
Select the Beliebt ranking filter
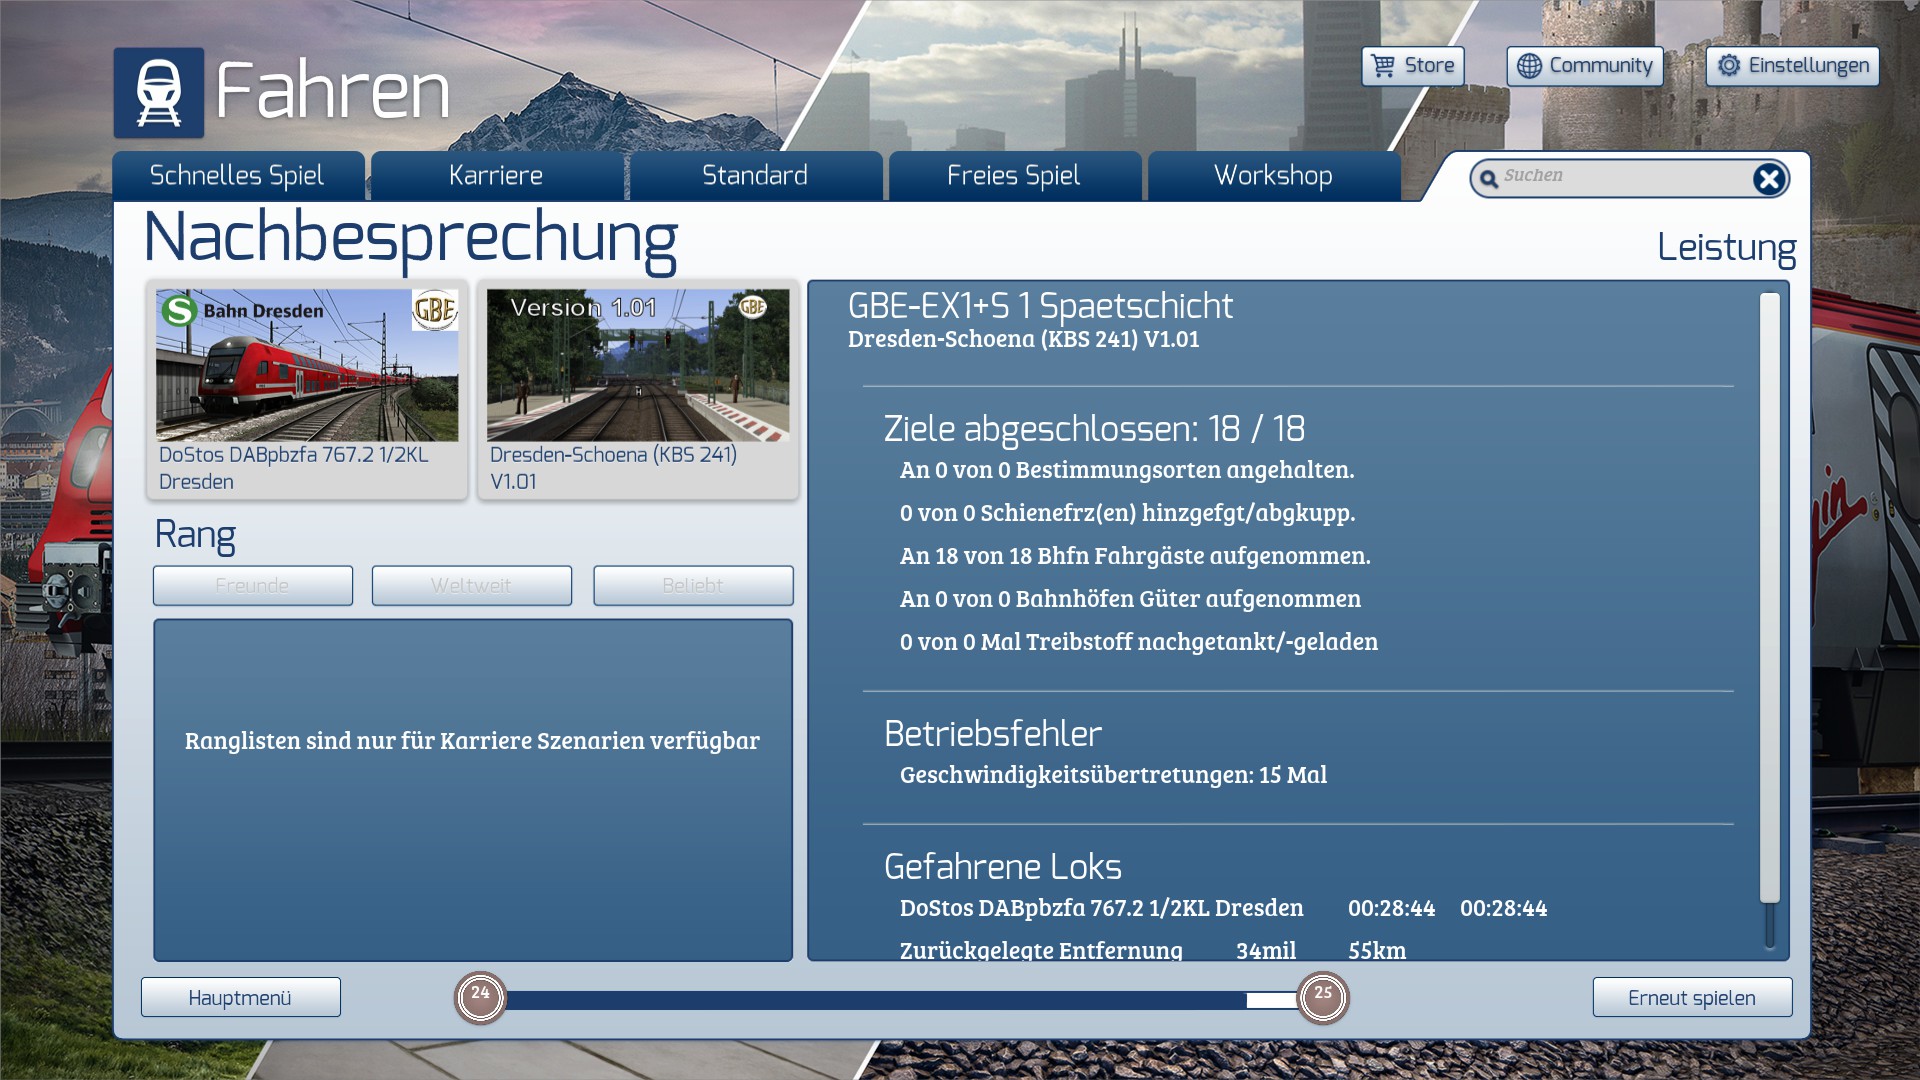tap(693, 586)
